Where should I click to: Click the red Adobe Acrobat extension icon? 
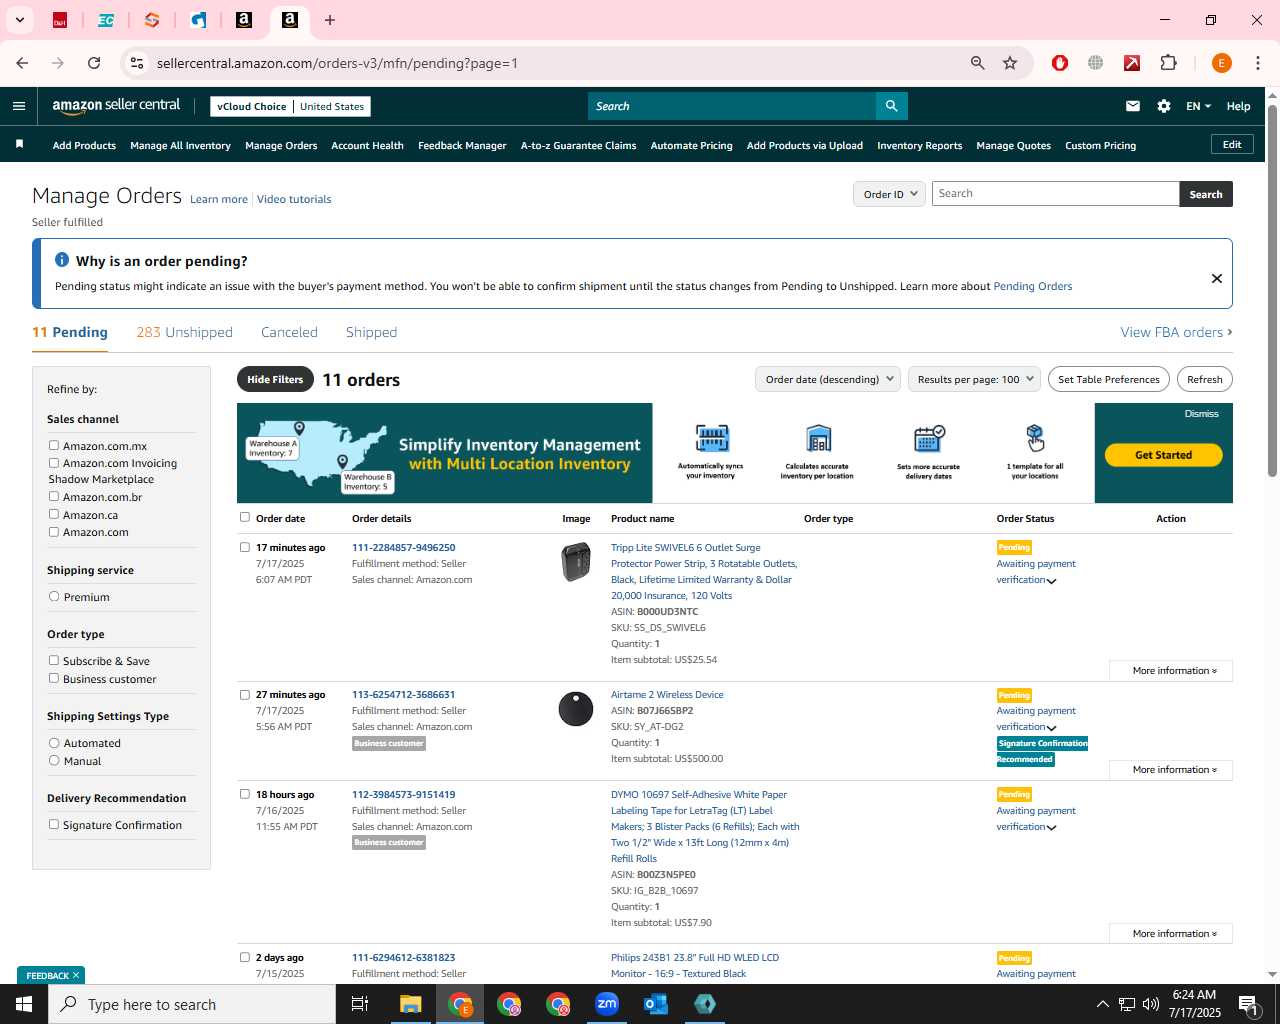coord(1132,63)
